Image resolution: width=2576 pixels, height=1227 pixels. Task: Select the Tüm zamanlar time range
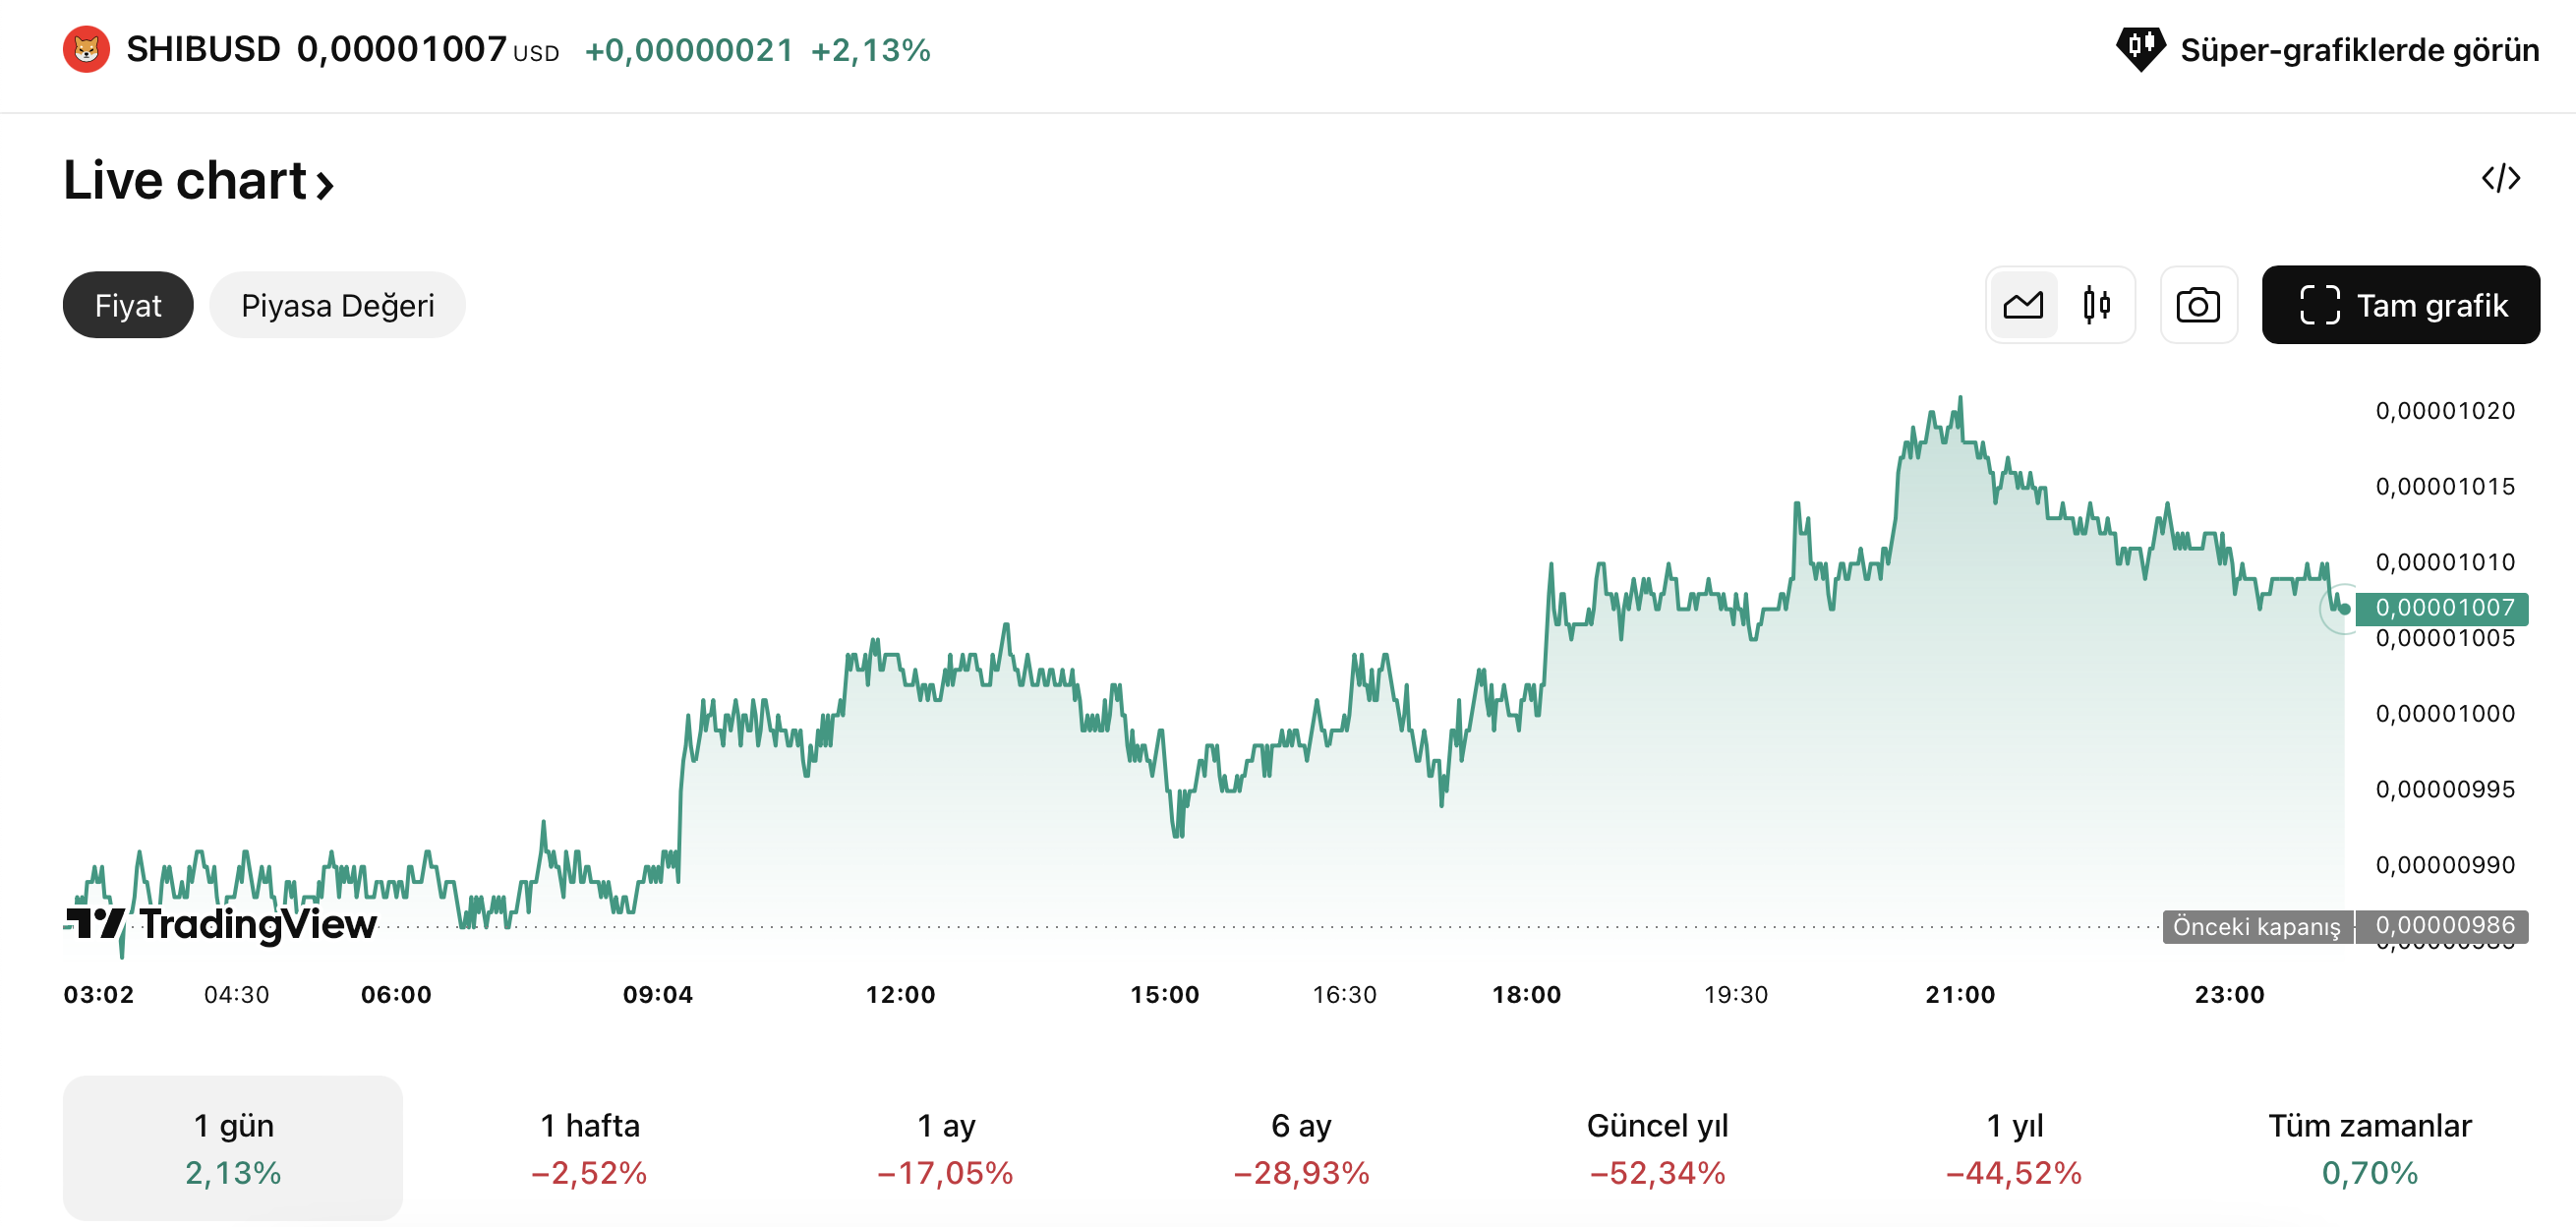[2369, 1147]
